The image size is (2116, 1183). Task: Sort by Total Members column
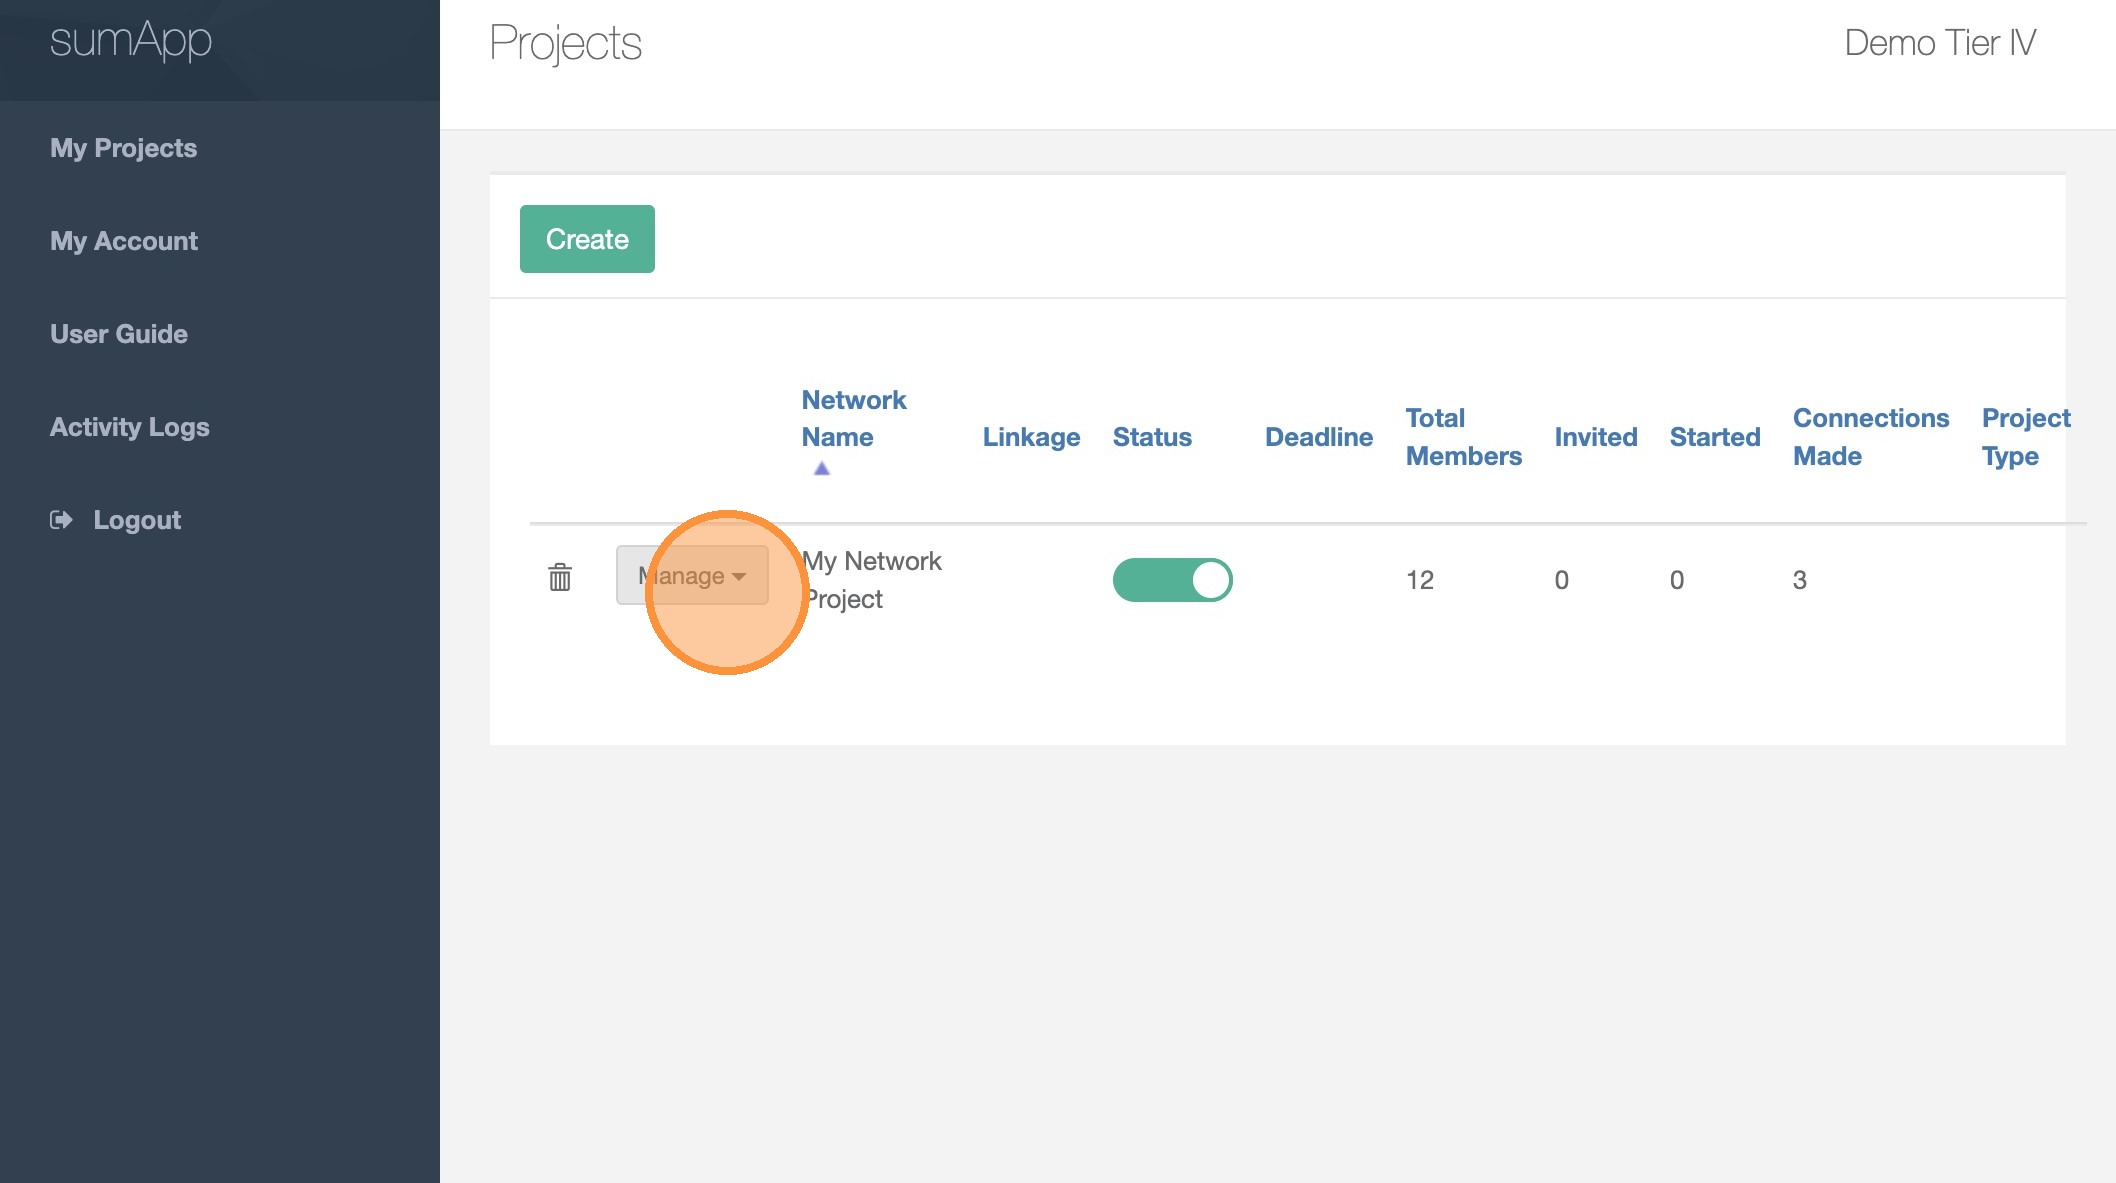coord(1463,437)
